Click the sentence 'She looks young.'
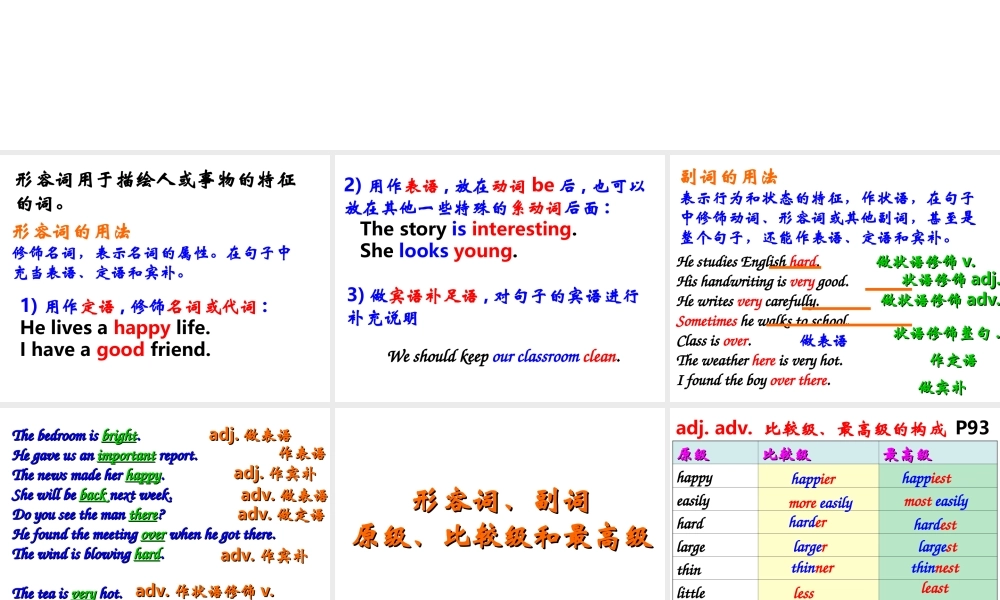The width and height of the screenshot is (1000, 600). [x=438, y=251]
